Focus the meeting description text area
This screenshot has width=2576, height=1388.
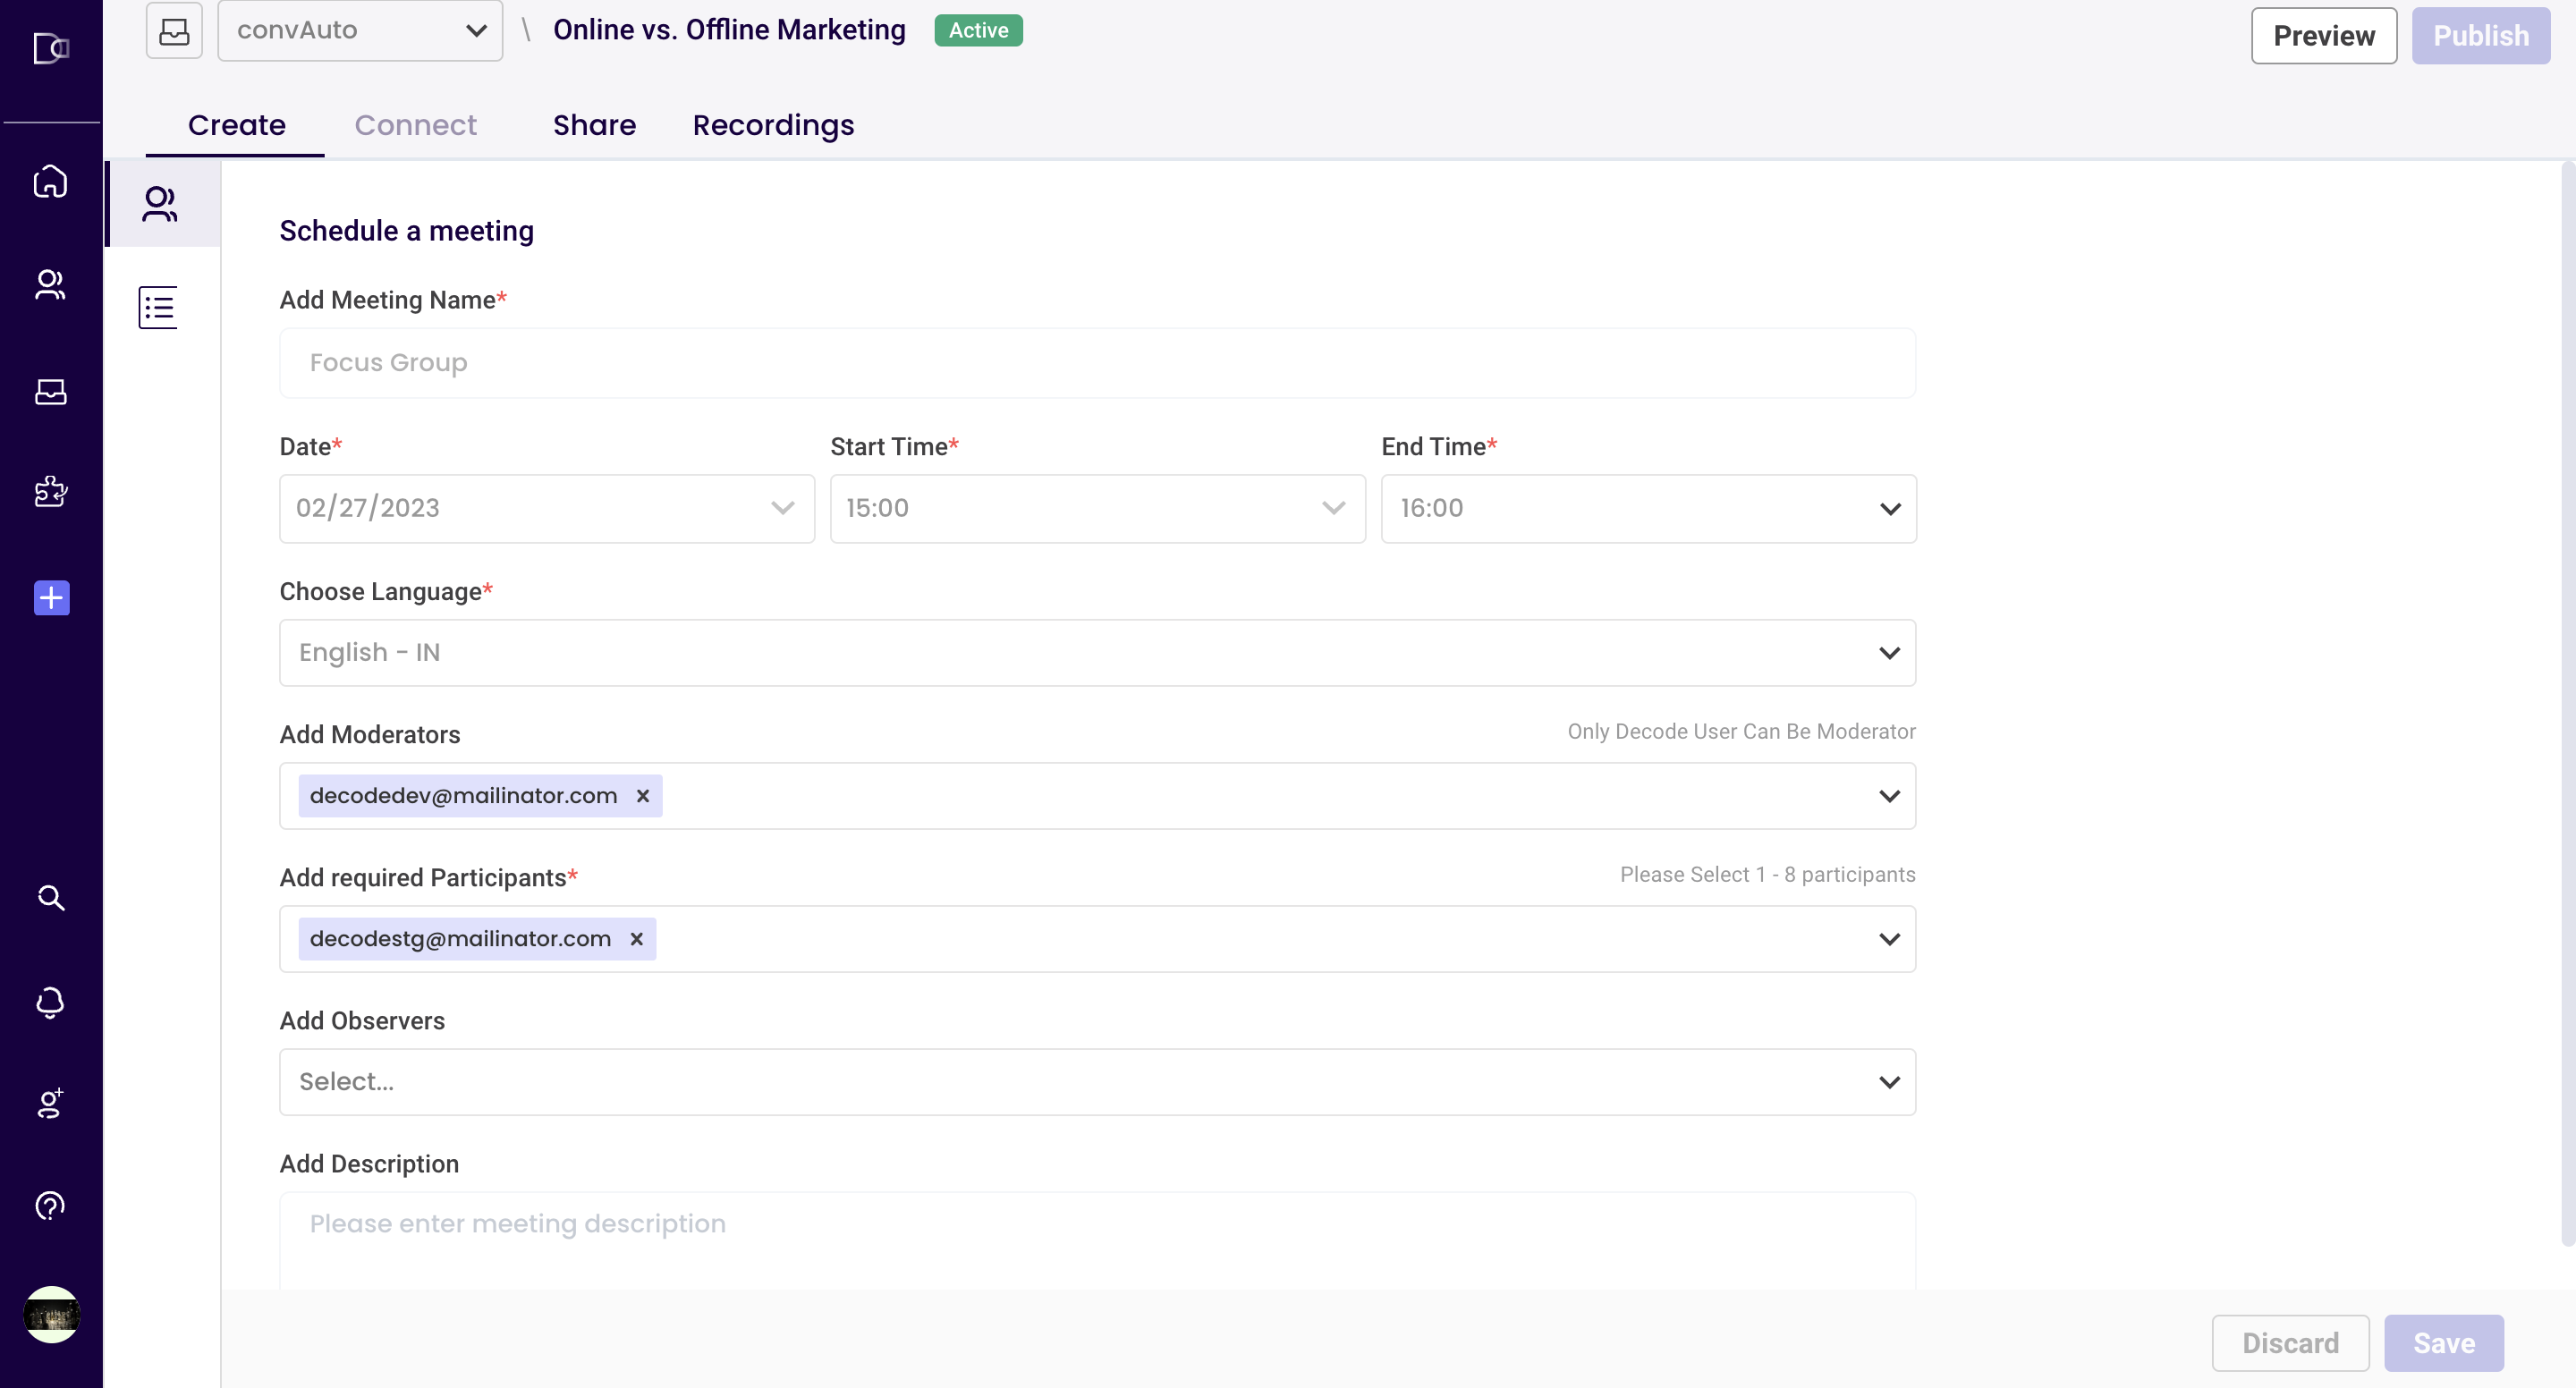pos(1097,1240)
